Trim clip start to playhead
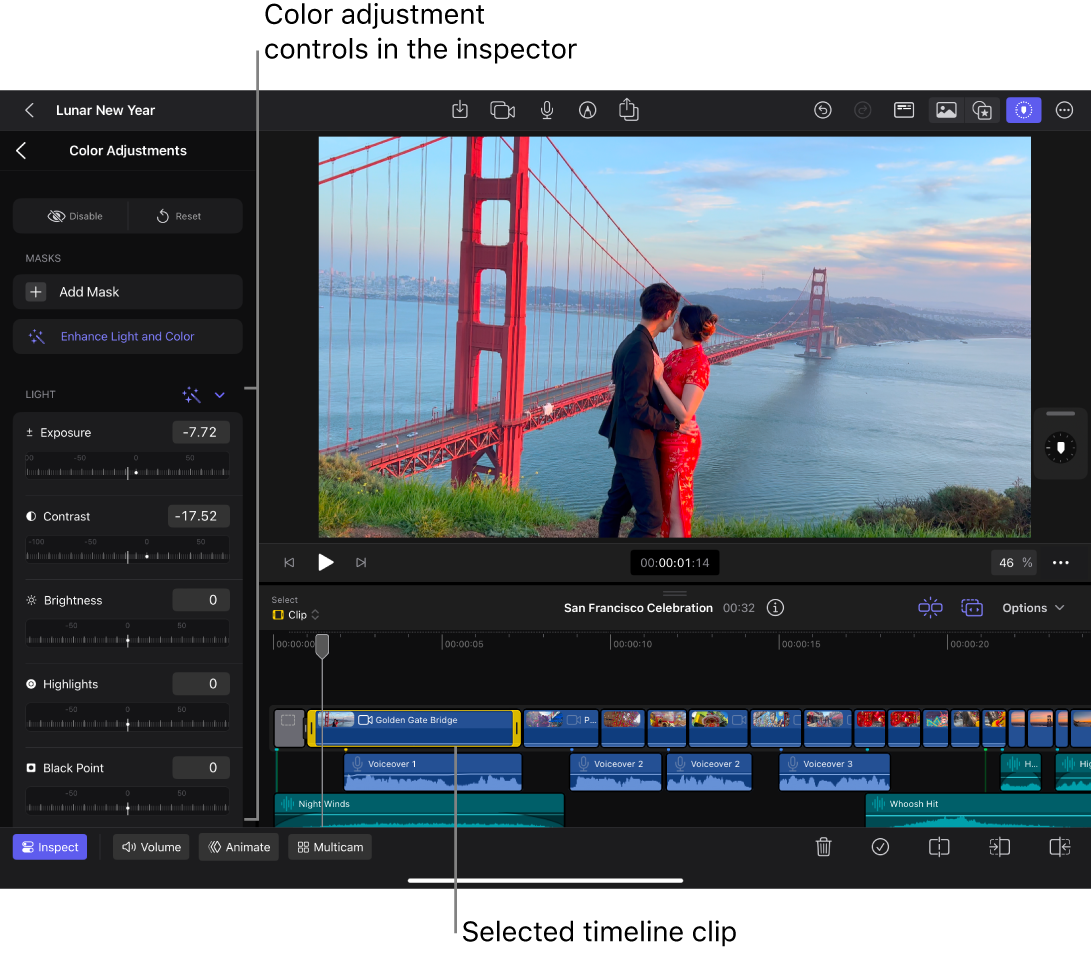This screenshot has width=1092, height=960. (999, 847)
